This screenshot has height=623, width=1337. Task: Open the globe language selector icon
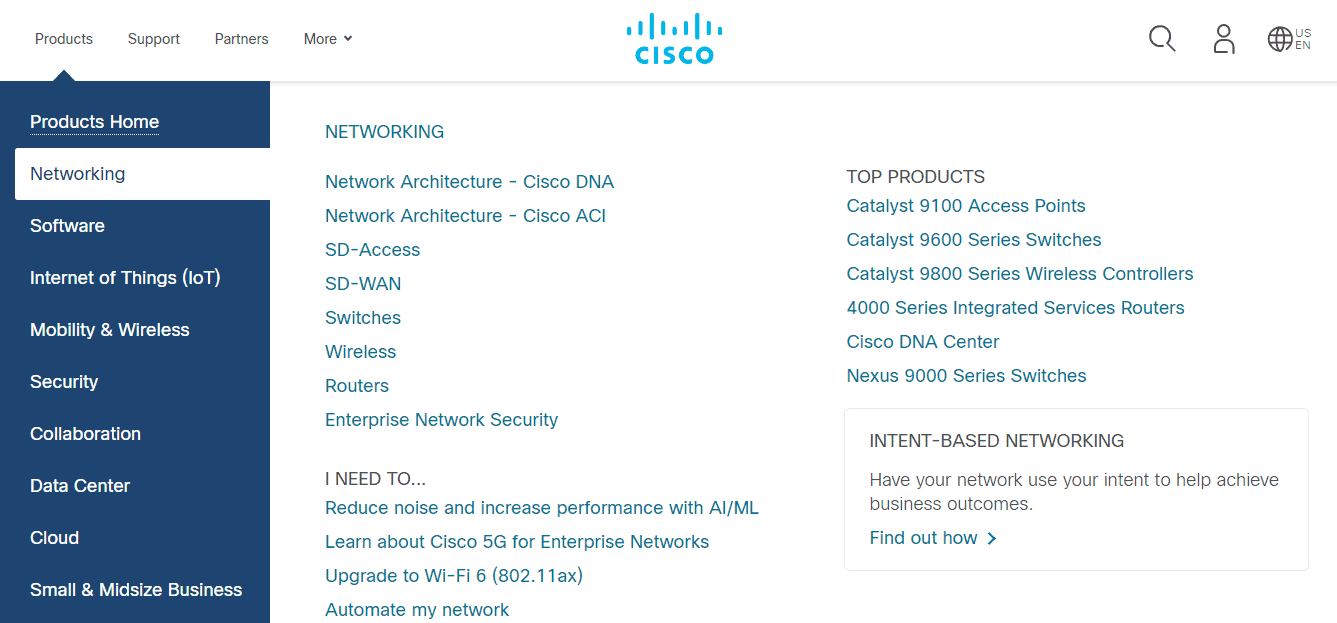click(1279, 38)
